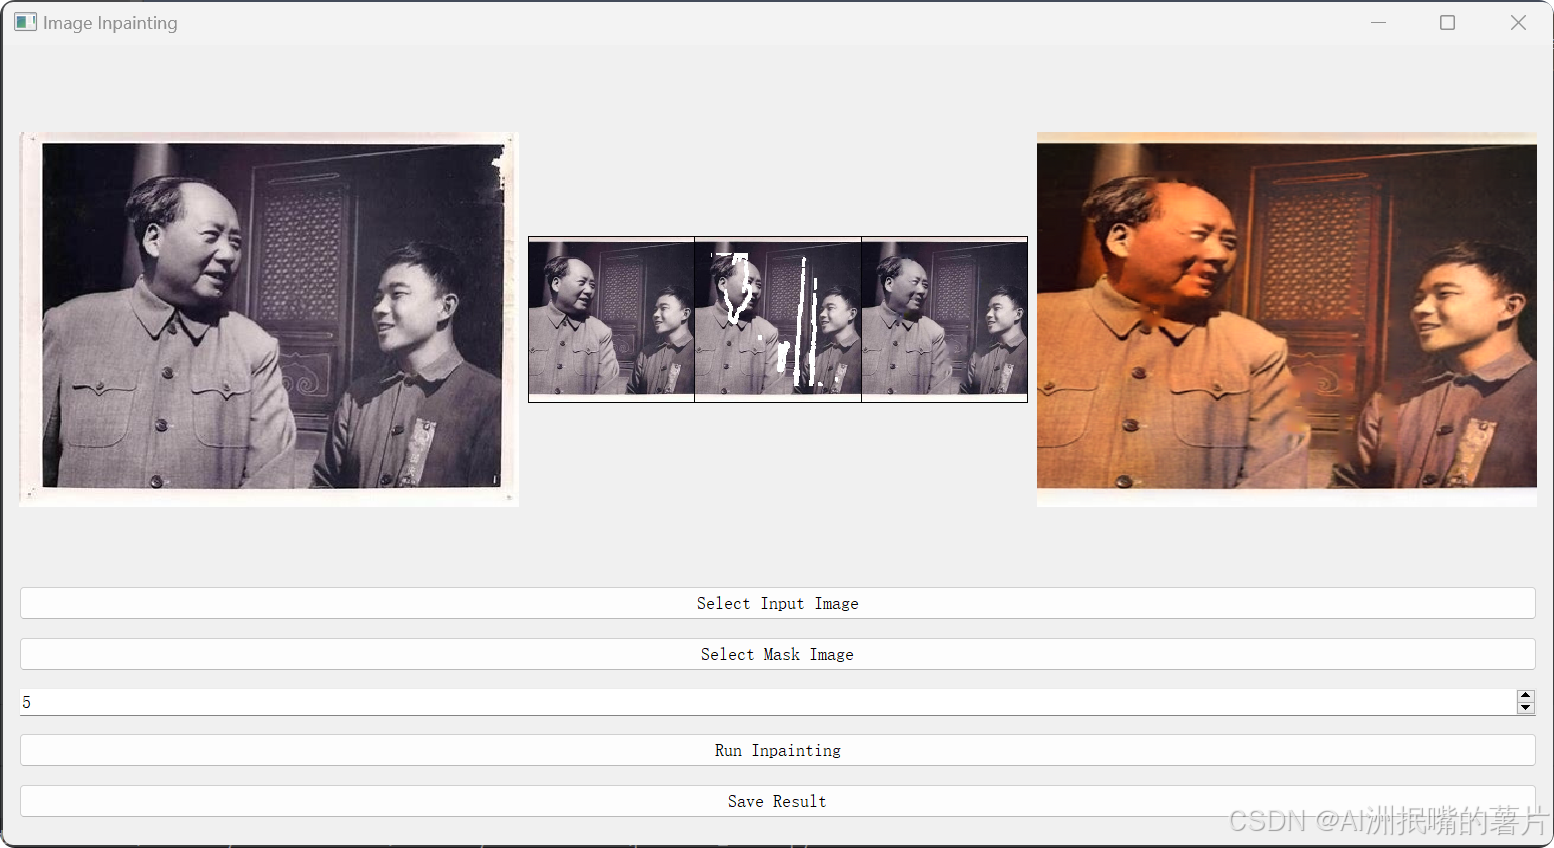Viewport: 1554px width, 848px height.
Task: Click the Select Mask Image button
Action: click(777, 654)
